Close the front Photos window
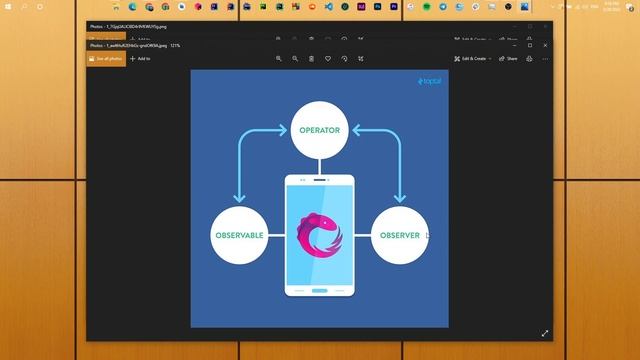This screenshot has height=360, width=640. [545, 45]
